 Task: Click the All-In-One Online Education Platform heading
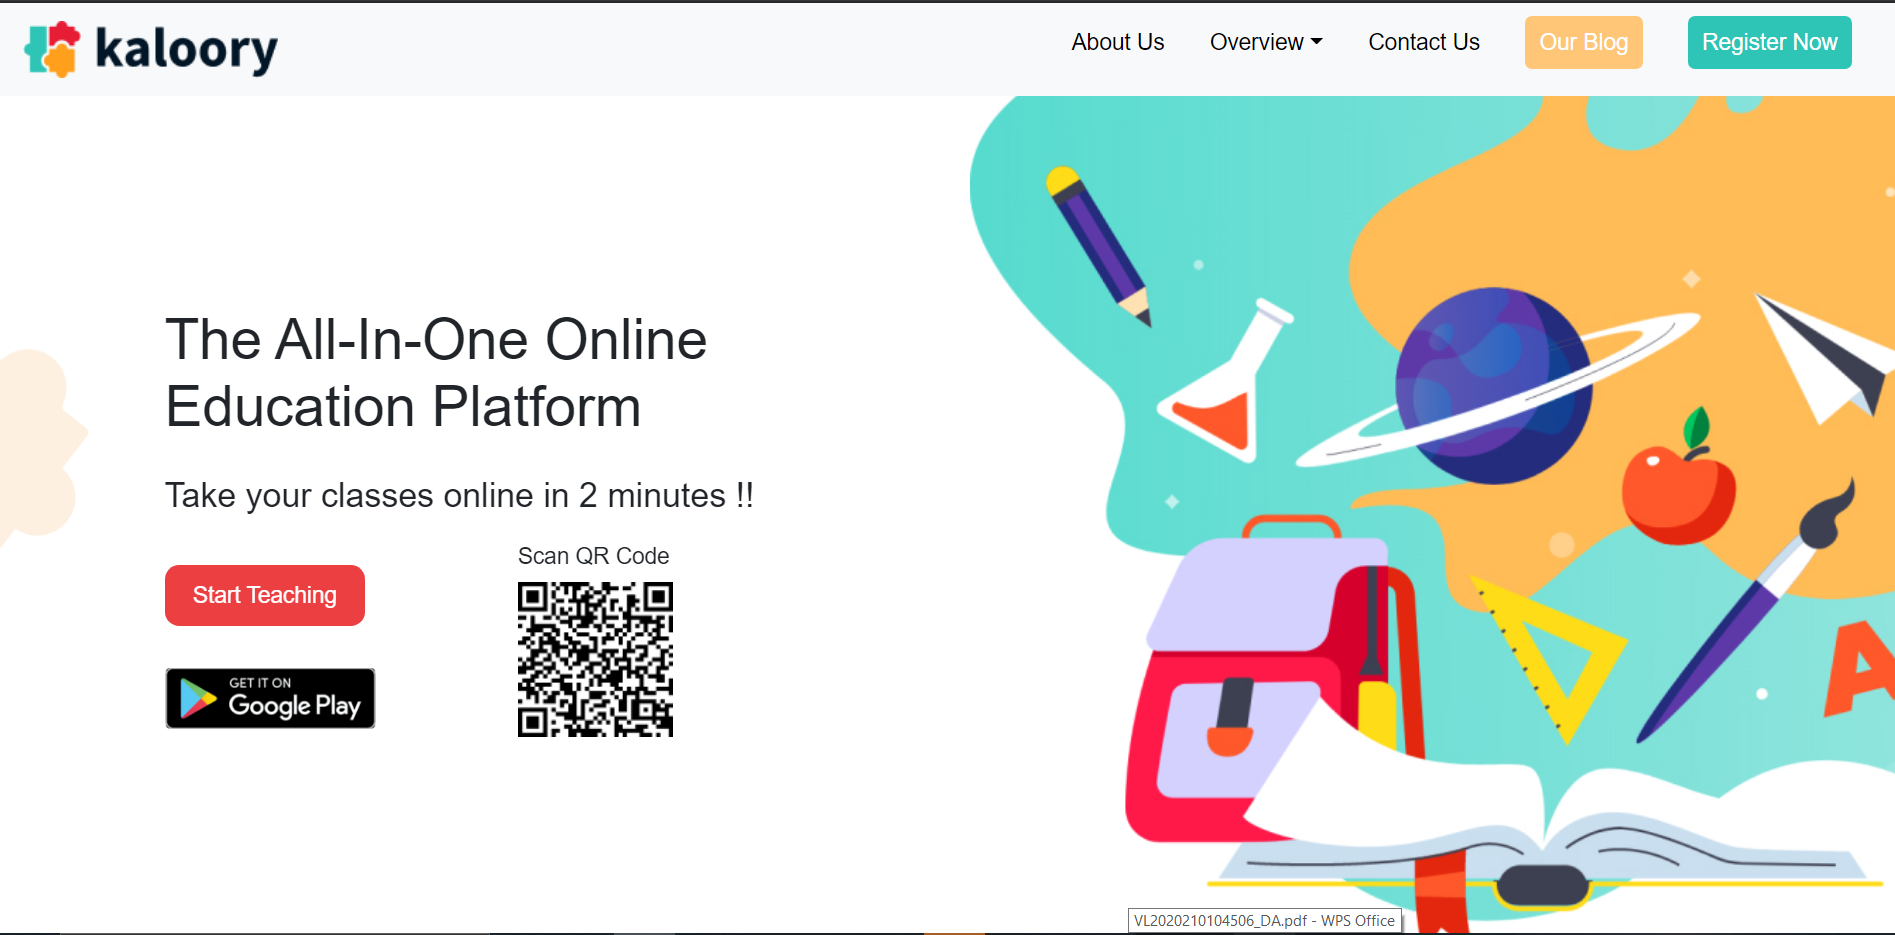point(436,373)
